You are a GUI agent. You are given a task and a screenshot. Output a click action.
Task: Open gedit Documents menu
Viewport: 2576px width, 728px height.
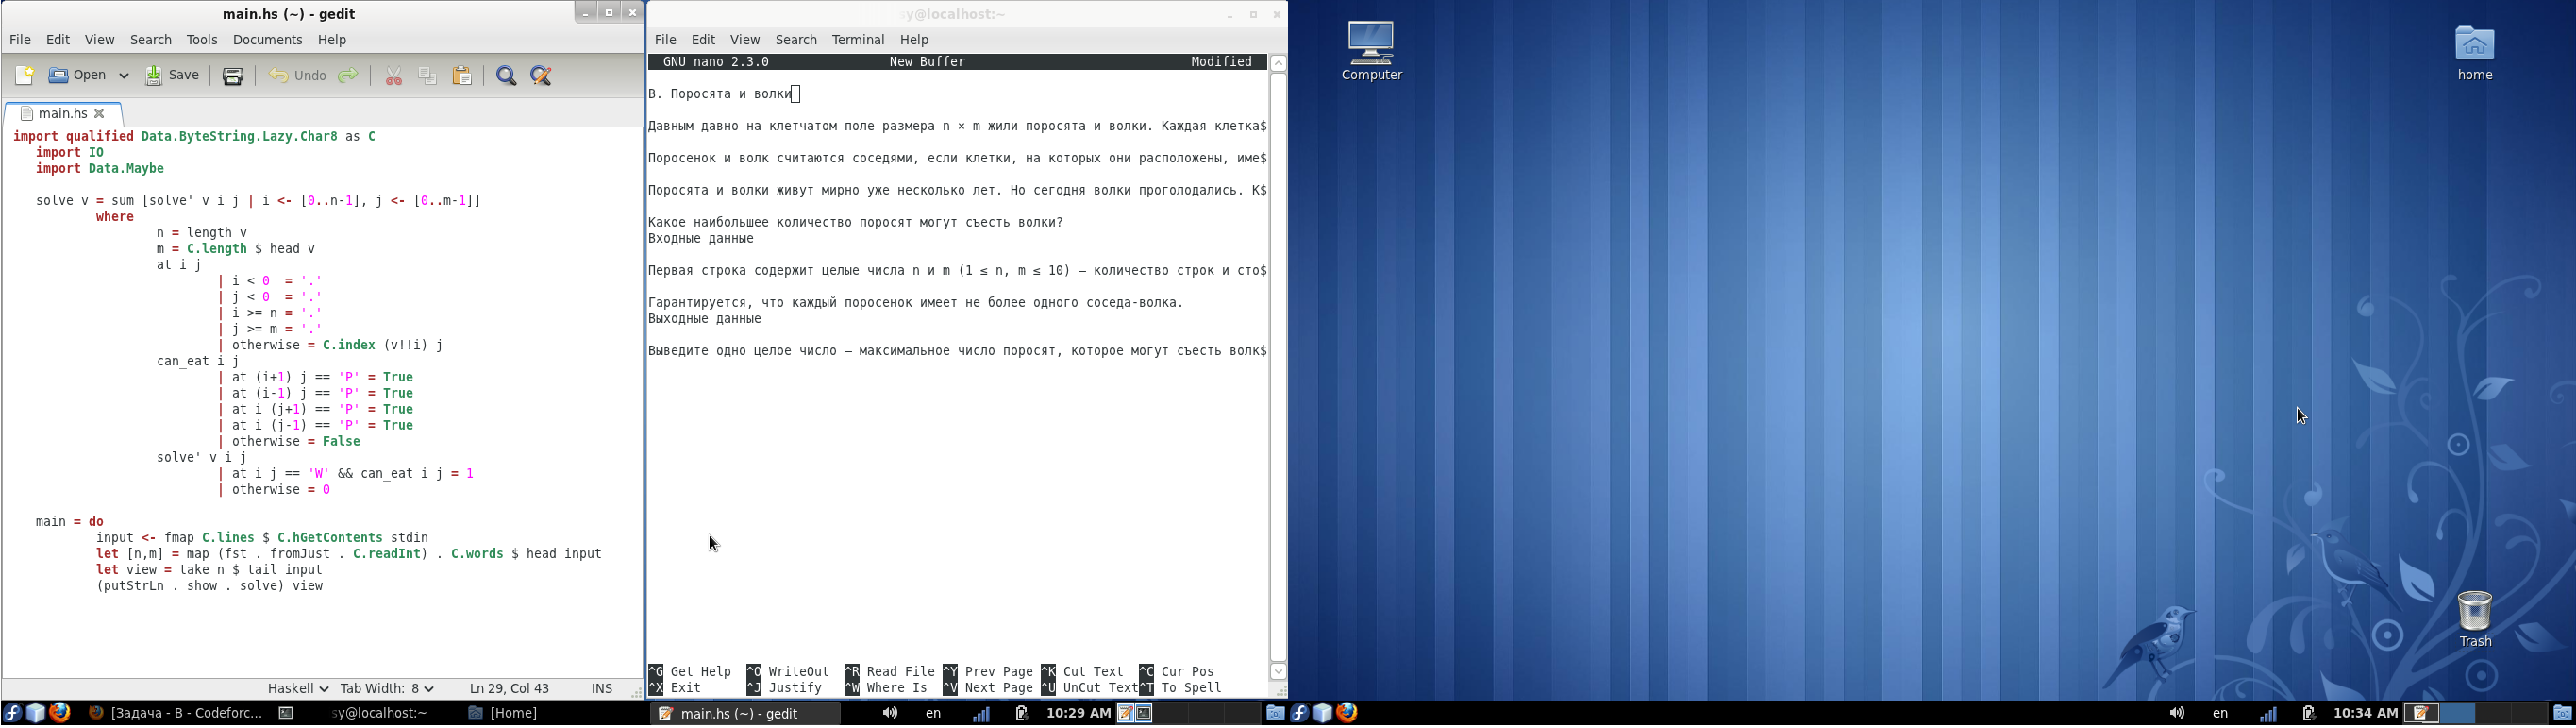click(268, 41)
